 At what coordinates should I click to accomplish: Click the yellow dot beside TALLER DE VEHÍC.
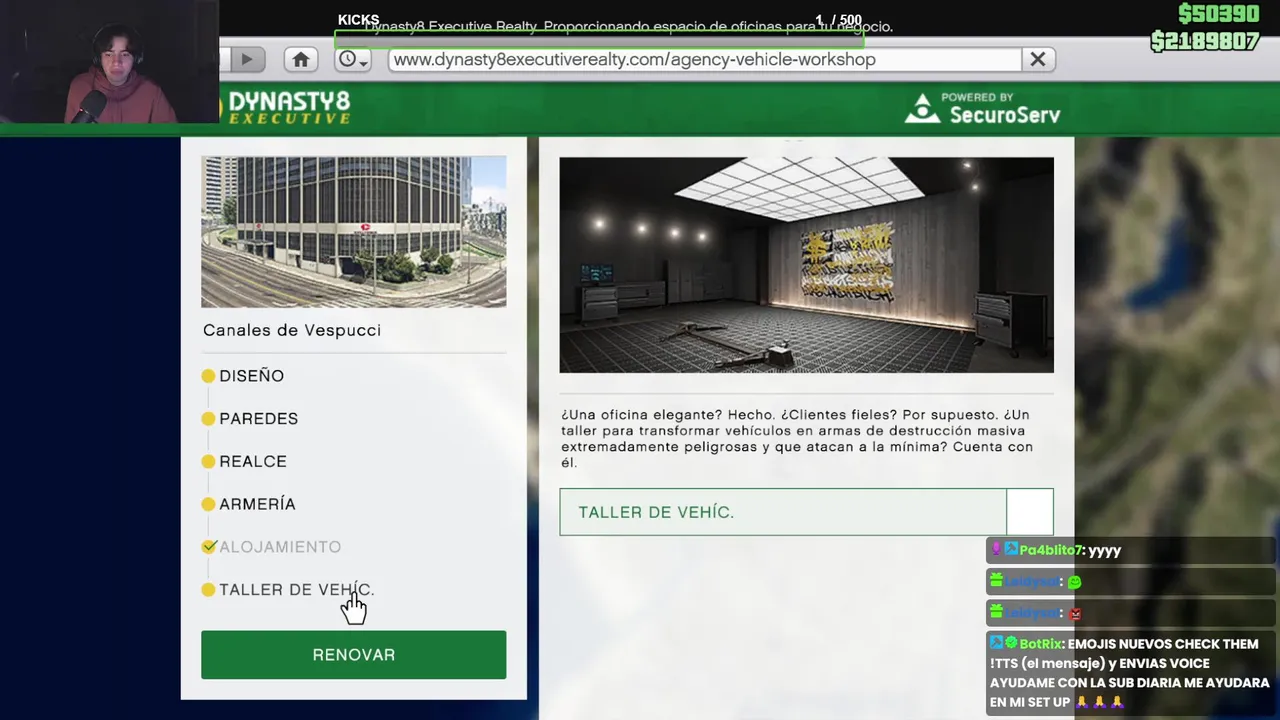(208, 590)
